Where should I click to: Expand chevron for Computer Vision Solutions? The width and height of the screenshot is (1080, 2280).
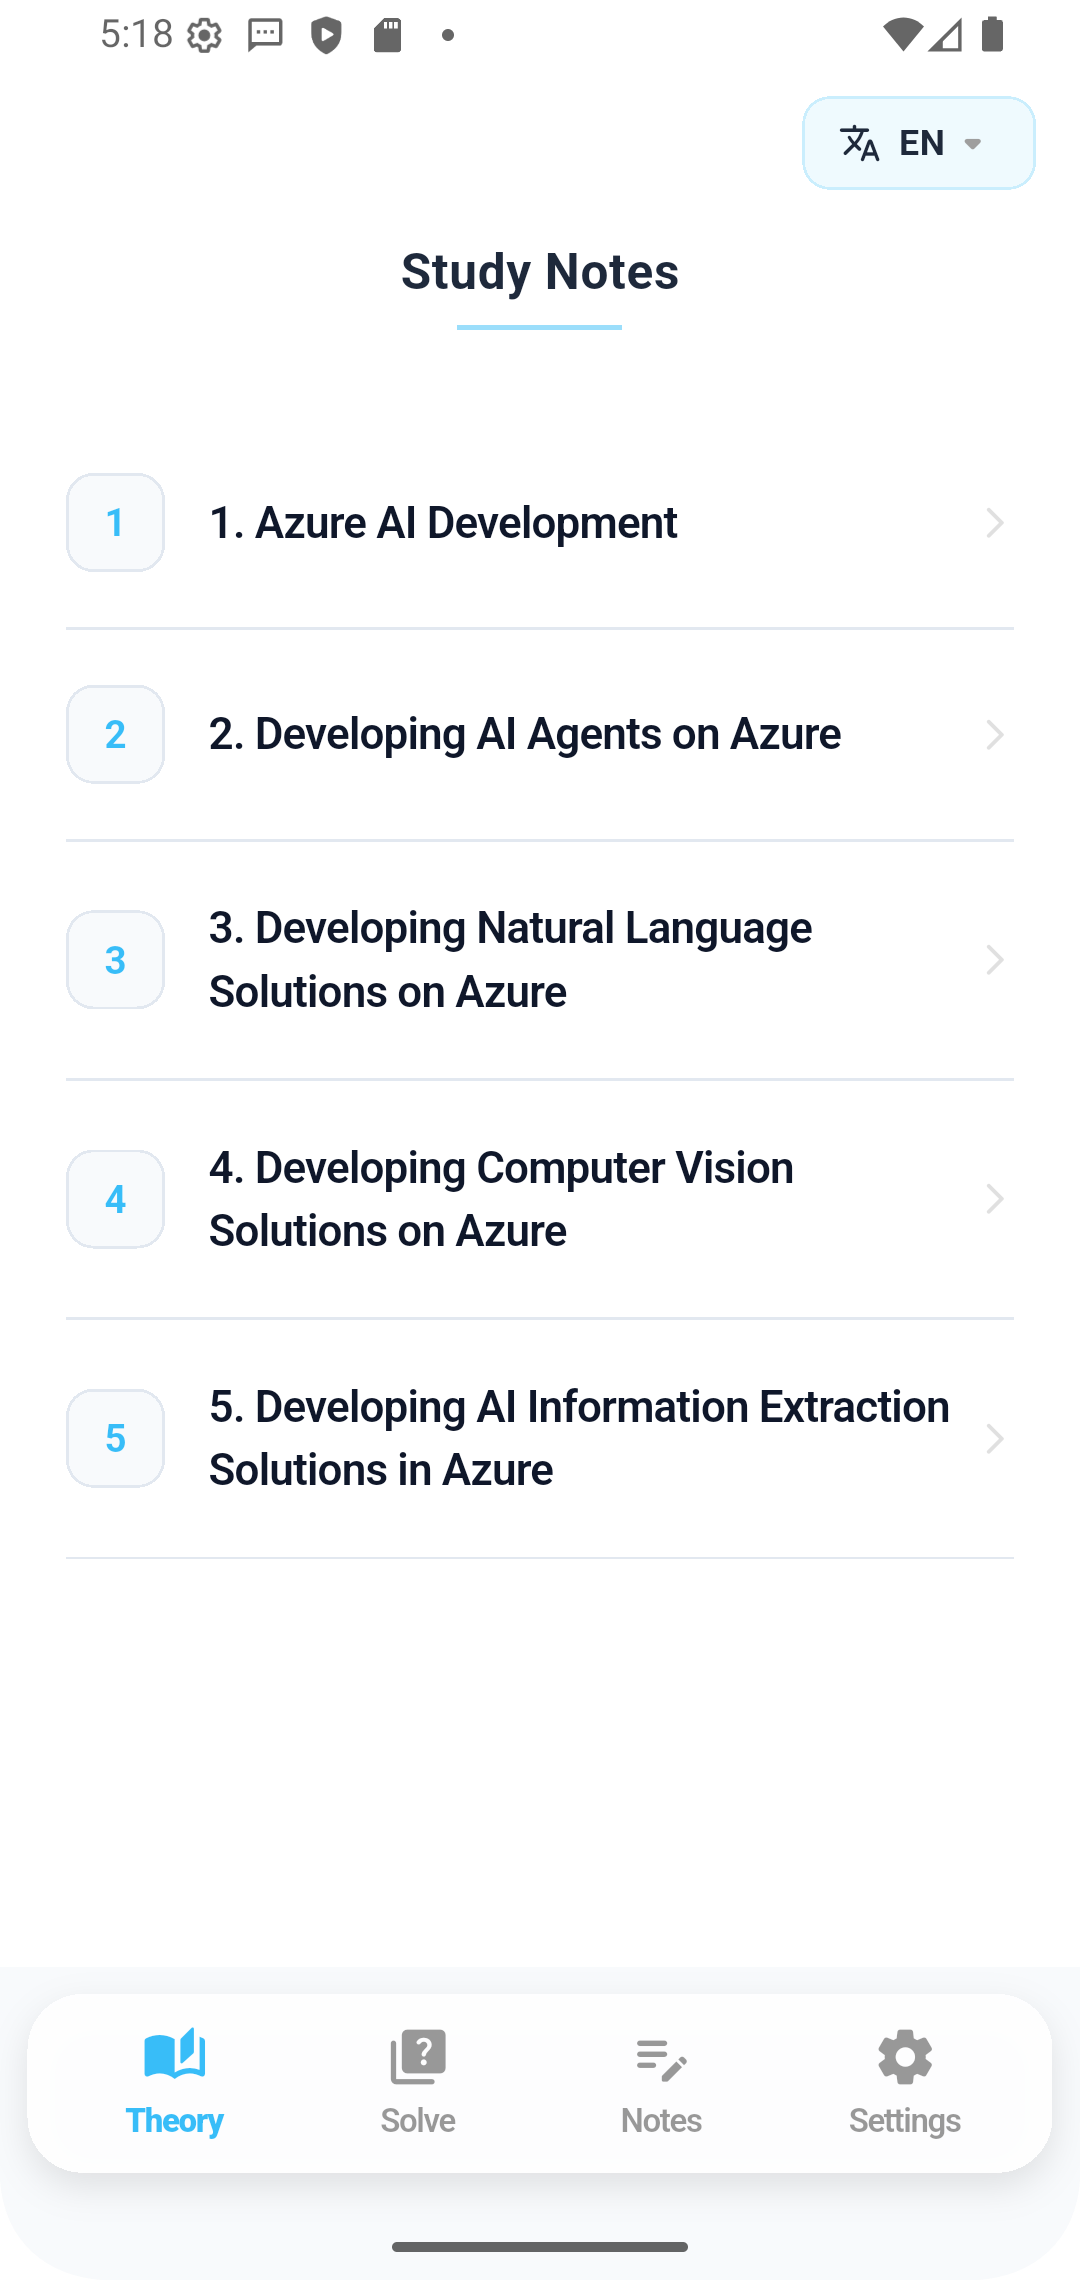point(994,1199)
